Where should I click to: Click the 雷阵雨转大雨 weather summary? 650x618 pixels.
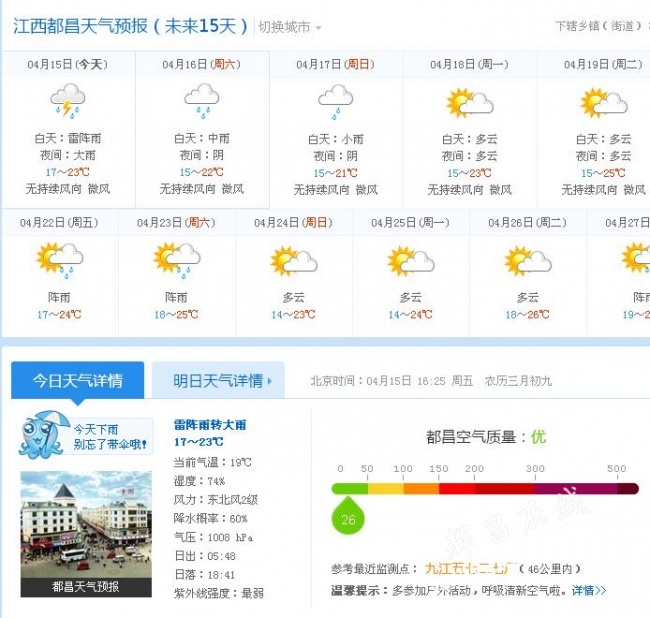pos(210,425)
